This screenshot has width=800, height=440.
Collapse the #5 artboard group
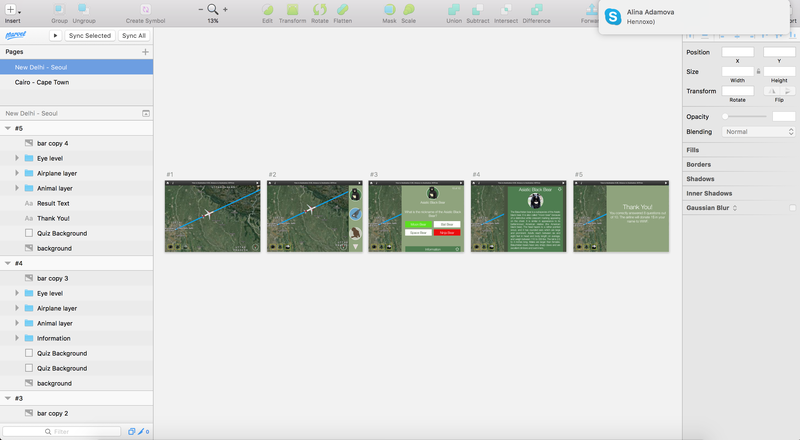pos(7,128)
